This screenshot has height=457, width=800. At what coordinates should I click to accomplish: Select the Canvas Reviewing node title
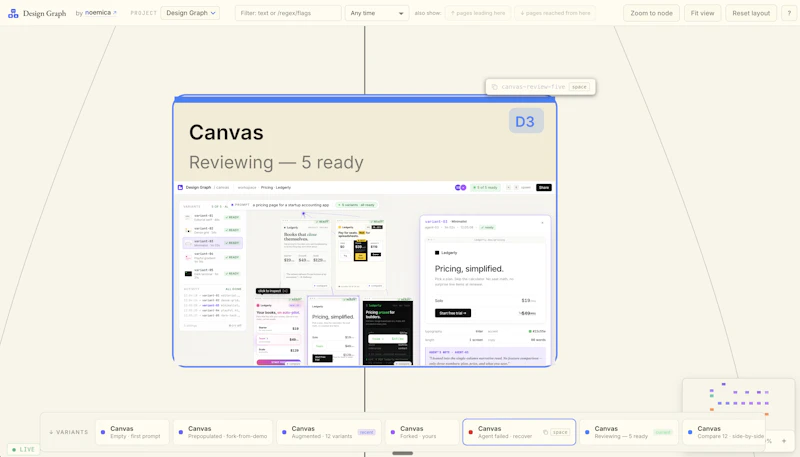point(226,133)
